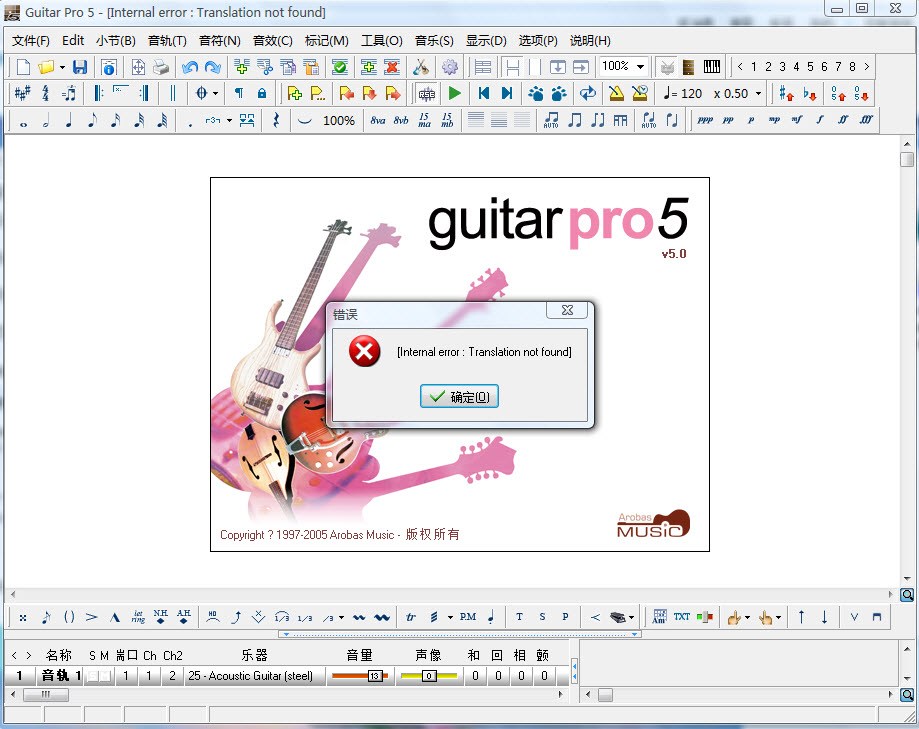Screen dimensions: 919x729
Task: Open the 说明(H) menu
Action: (x=590, y=40)
